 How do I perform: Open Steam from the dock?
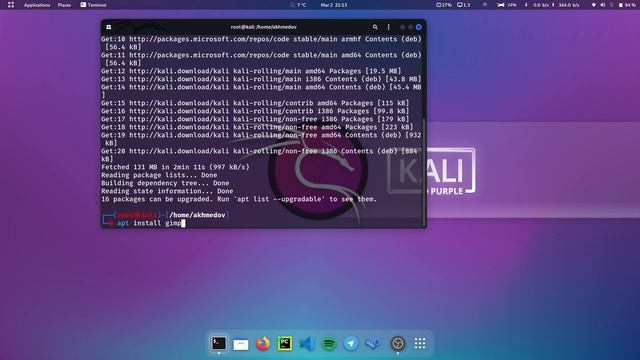pyautogui.click(x=373, y=344)
